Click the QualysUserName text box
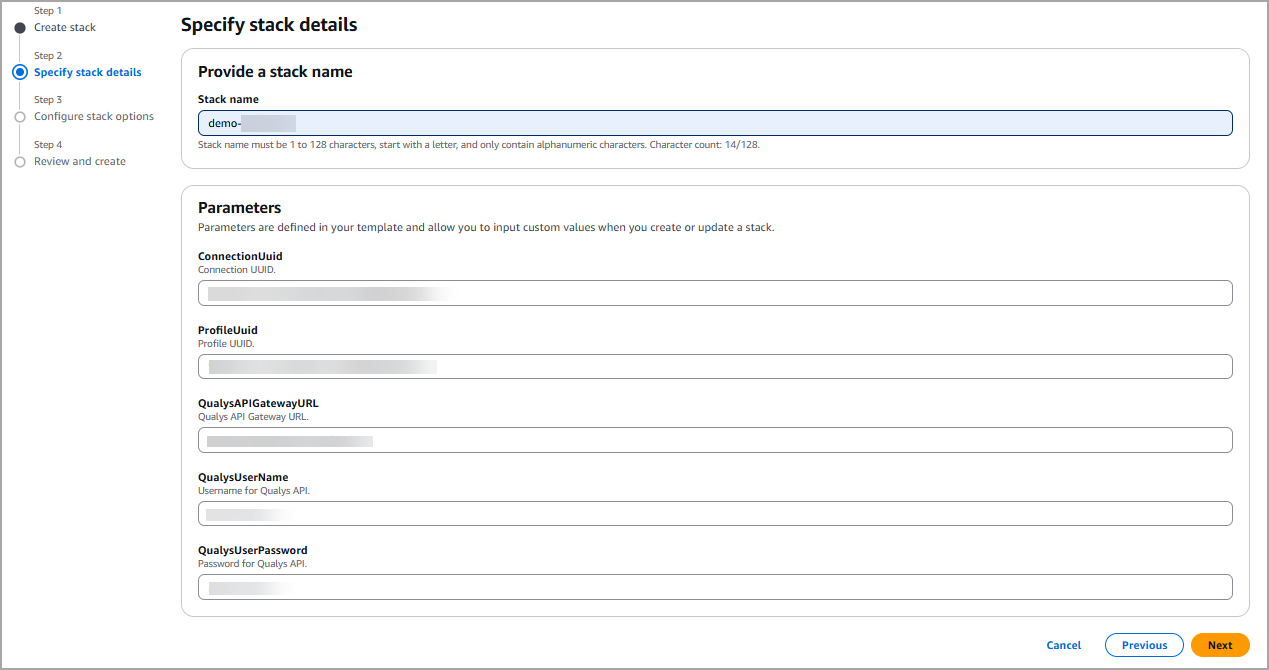The image size is (1269, 670). click(714, 514)
